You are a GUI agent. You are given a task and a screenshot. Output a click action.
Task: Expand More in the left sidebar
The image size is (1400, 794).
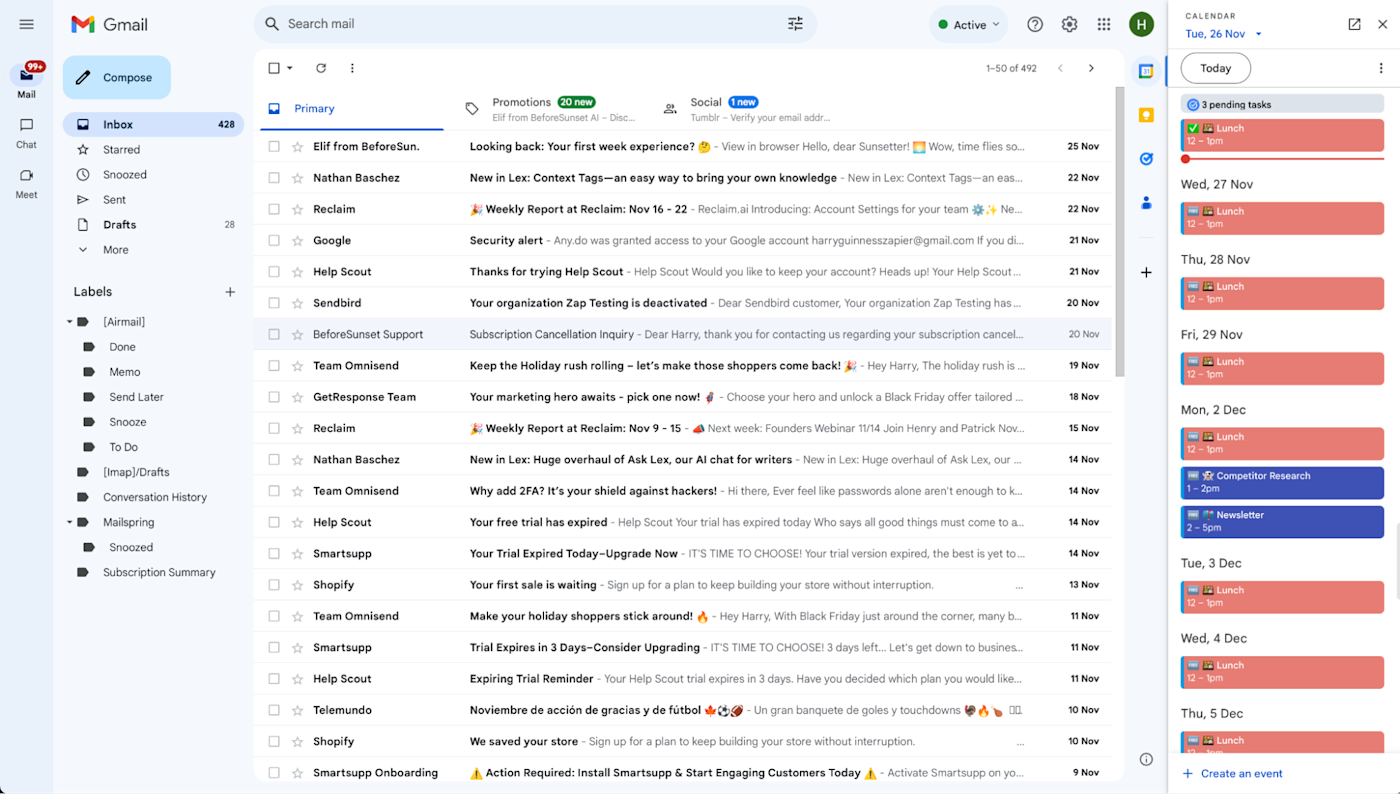116,250
